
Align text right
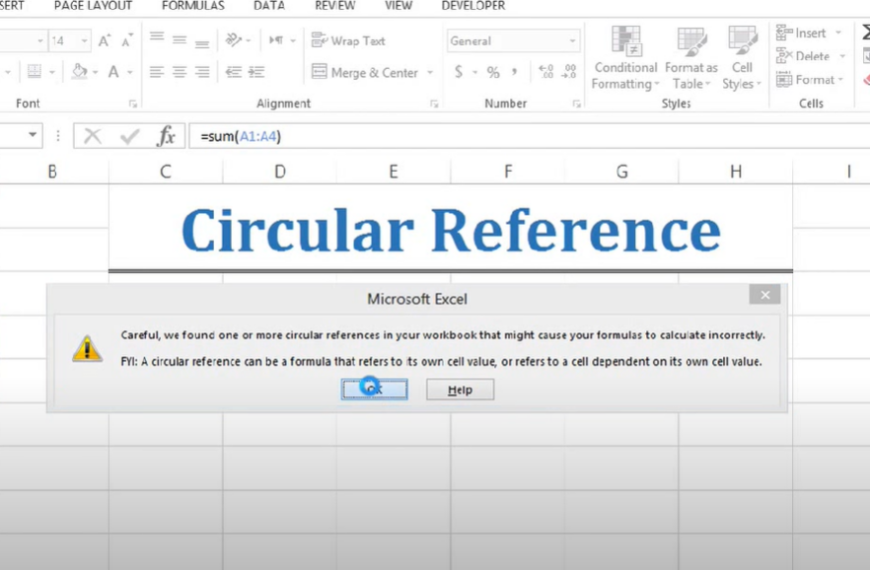[x=202, y=72]
